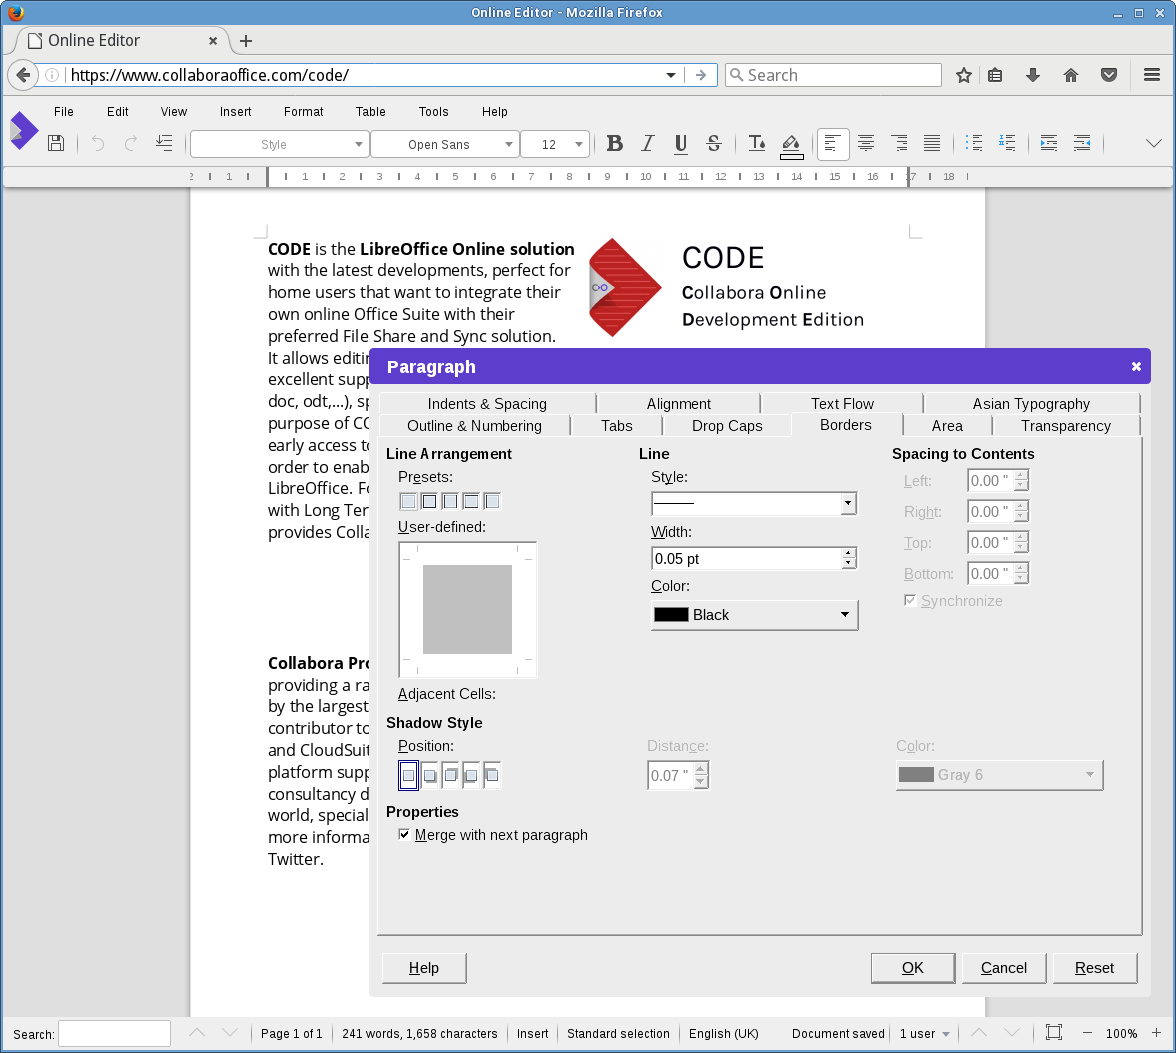This screenshot has height=1053, width=1176.
Task: Open the Format menu
Action: [x=303, y=112]
